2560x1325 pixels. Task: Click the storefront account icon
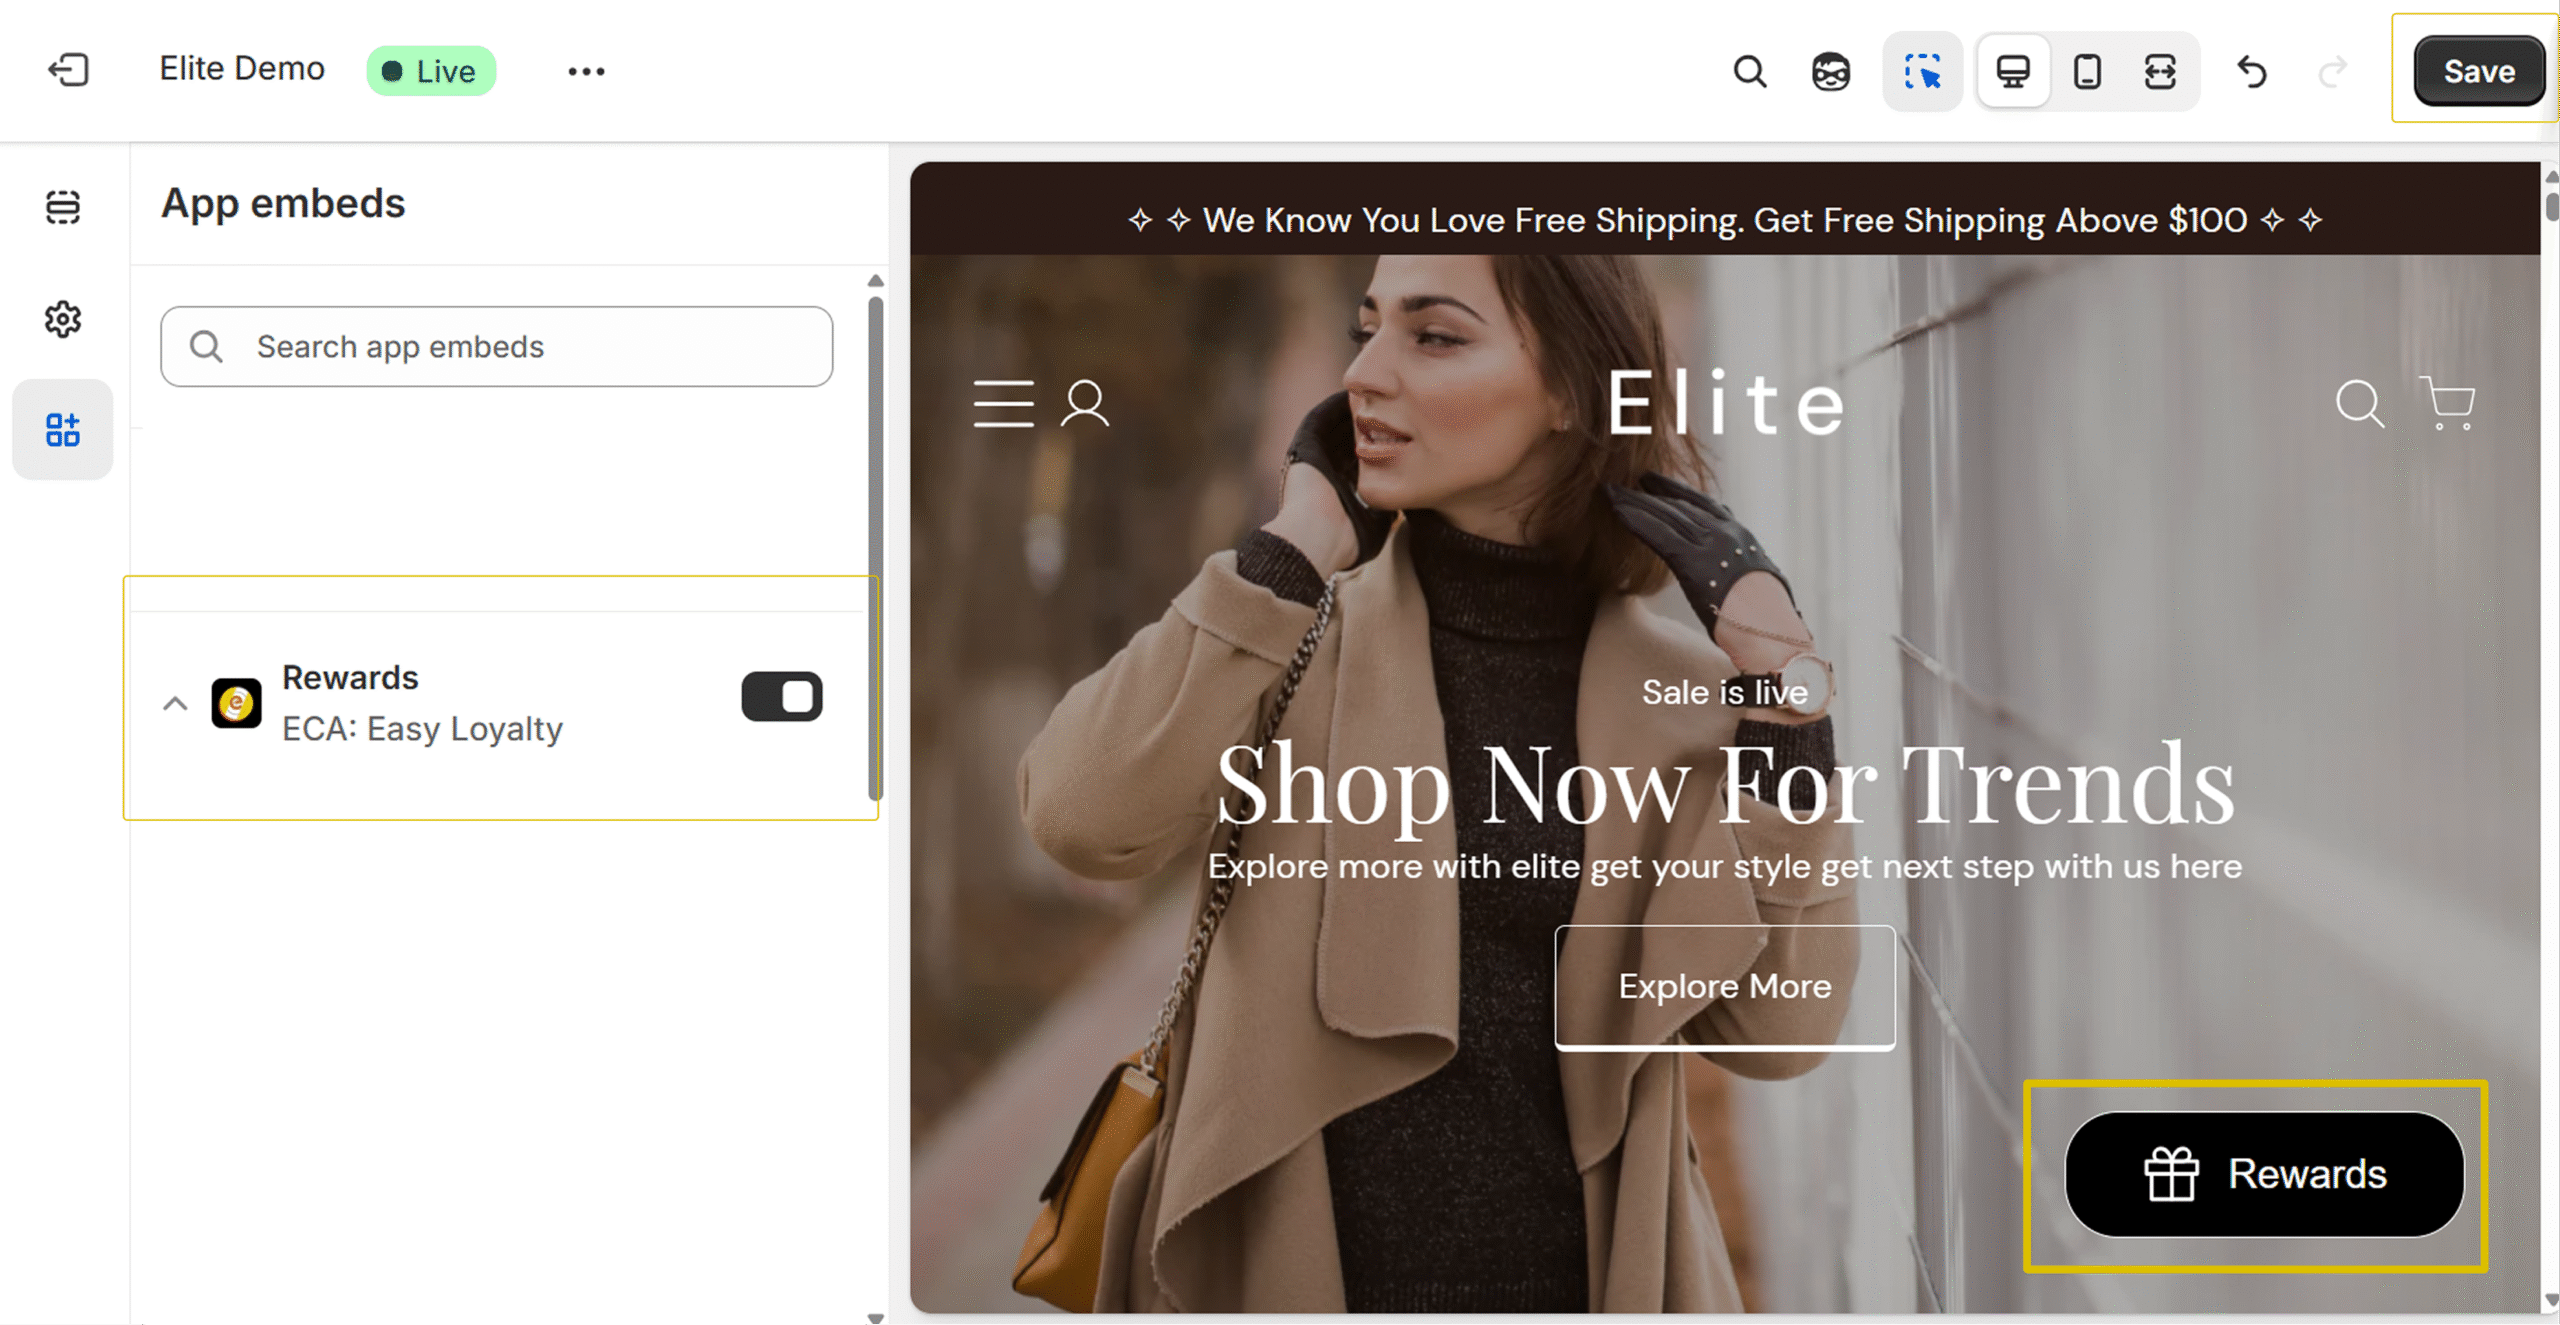1085,404
